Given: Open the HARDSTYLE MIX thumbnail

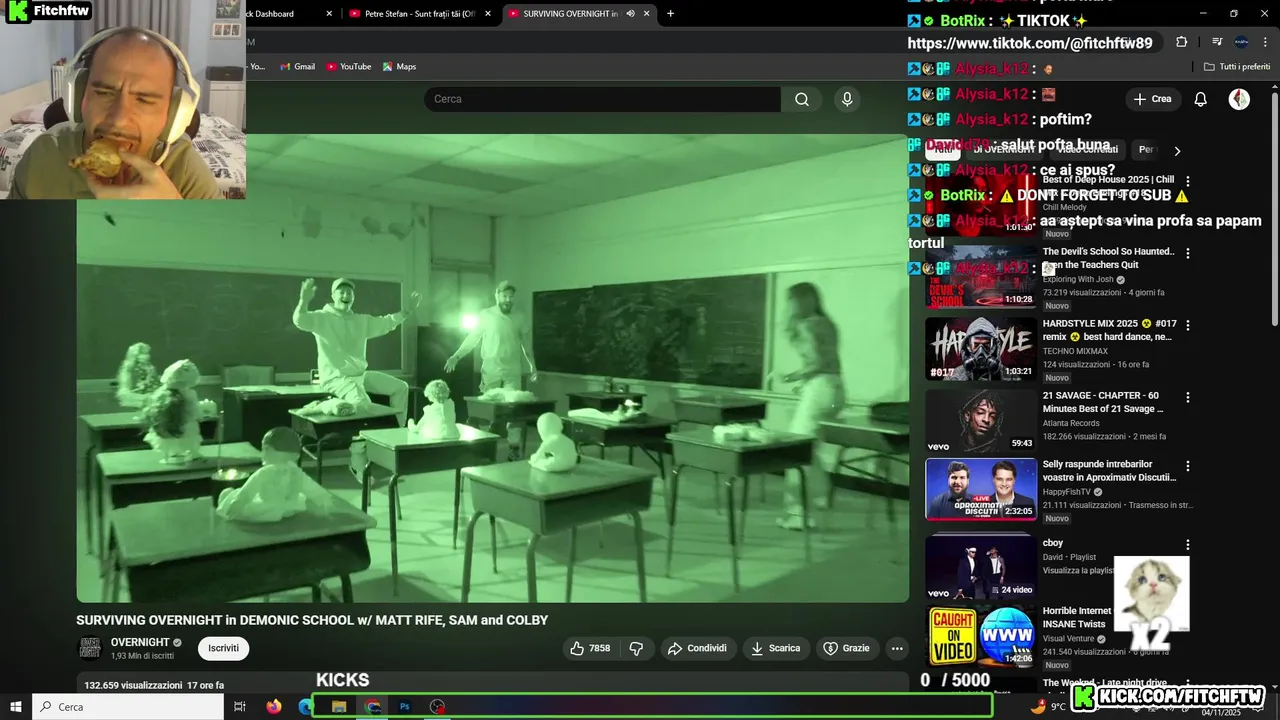Looking at the screenshot, I should [x=981, y=348].
